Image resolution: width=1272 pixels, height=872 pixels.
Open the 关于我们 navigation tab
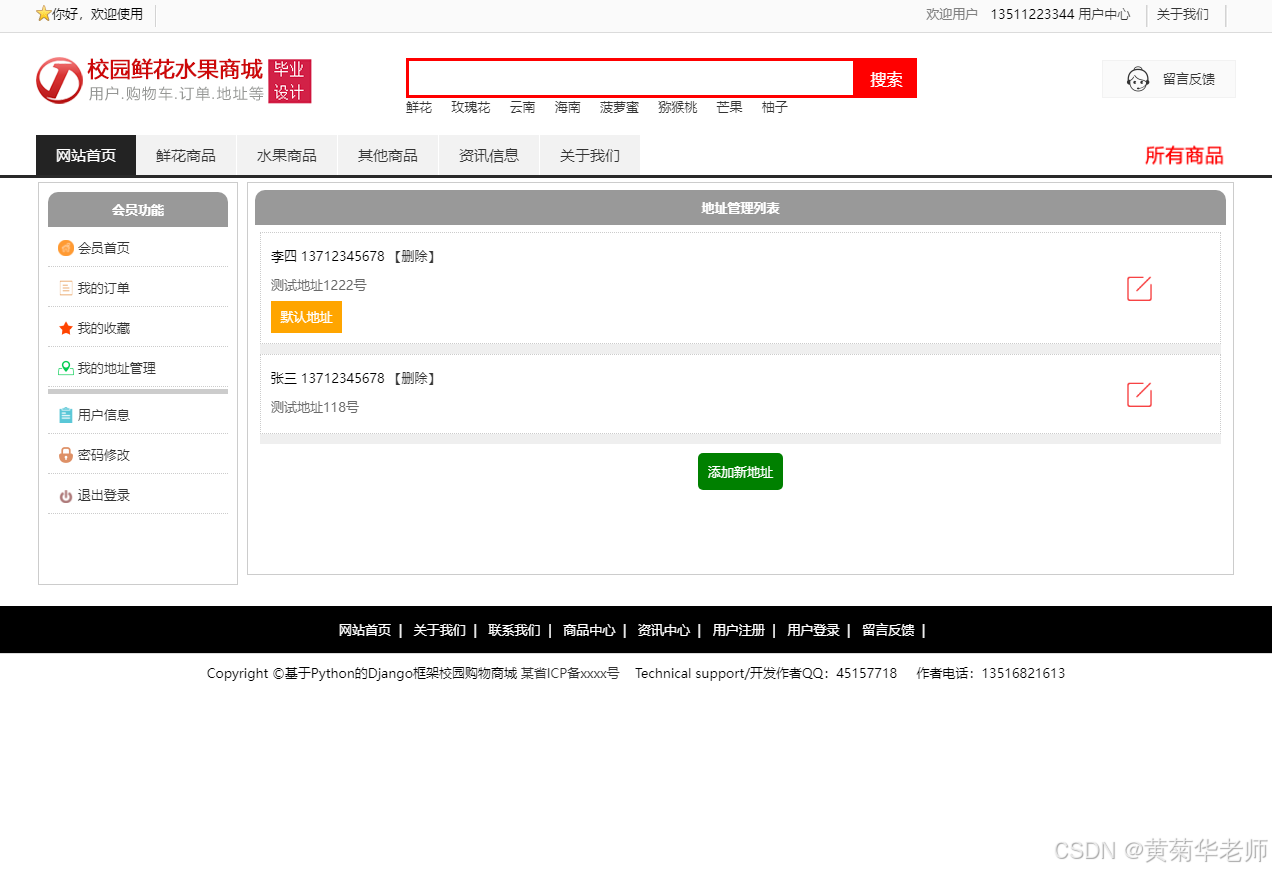click(590, 155)
